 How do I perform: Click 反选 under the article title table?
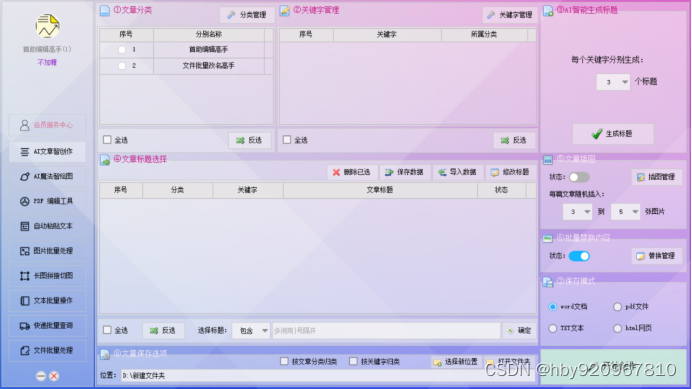[163, 331]
